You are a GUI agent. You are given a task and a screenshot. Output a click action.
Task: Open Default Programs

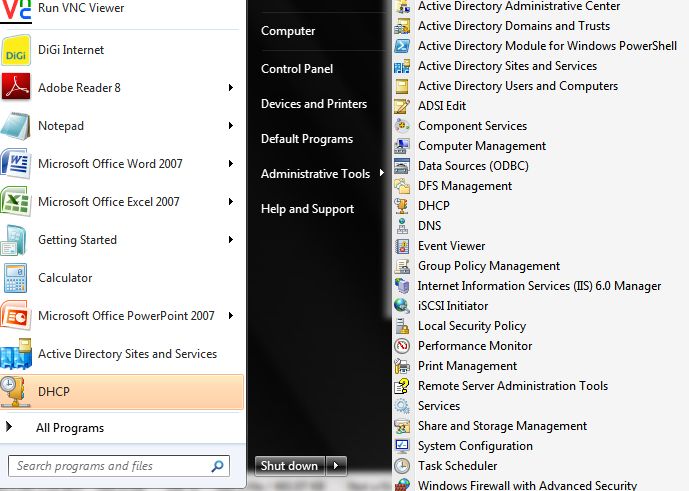tap(307, 139)
